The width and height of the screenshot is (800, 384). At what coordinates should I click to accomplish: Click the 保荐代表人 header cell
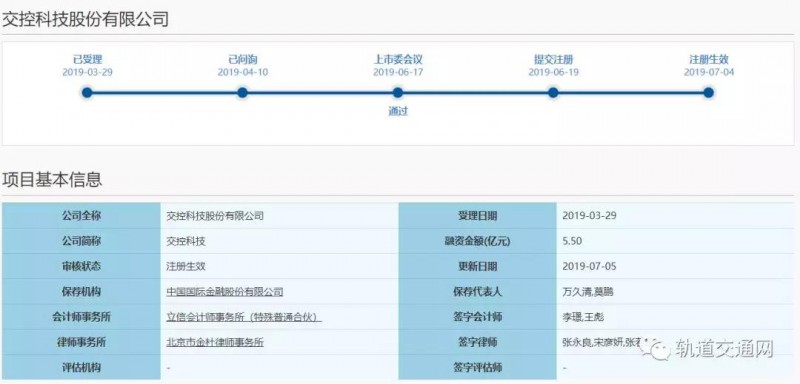[x=478, y=292]
